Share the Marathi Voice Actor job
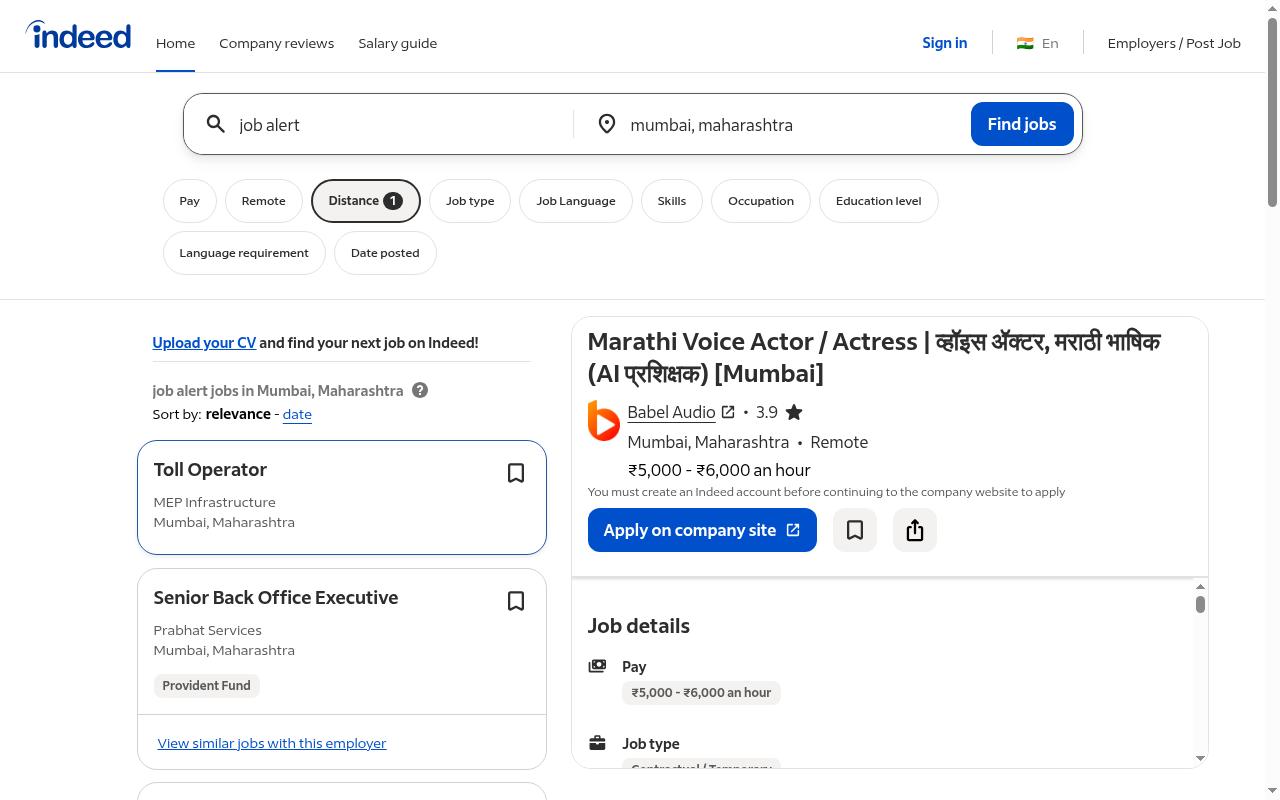 [x=915, y=530]
